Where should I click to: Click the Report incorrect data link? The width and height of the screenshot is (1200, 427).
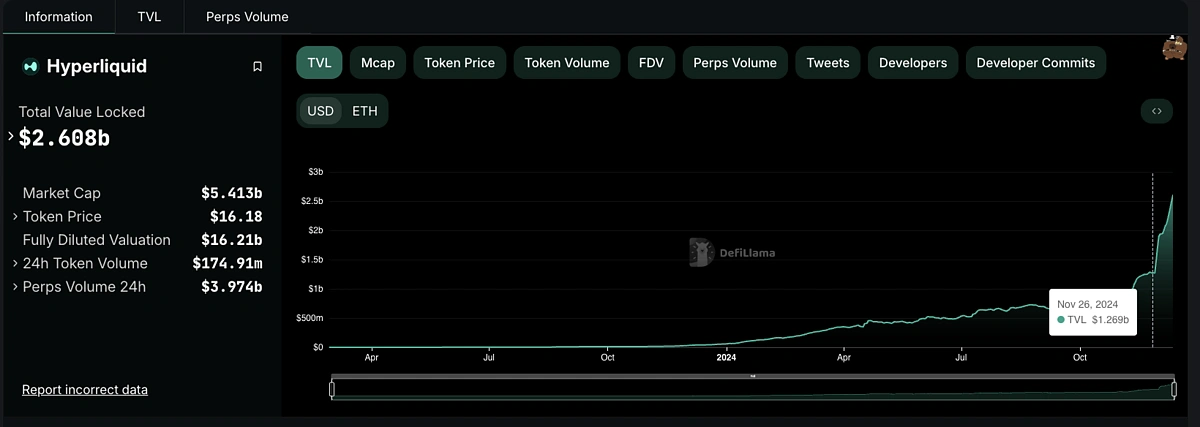(x=85, y=389)
